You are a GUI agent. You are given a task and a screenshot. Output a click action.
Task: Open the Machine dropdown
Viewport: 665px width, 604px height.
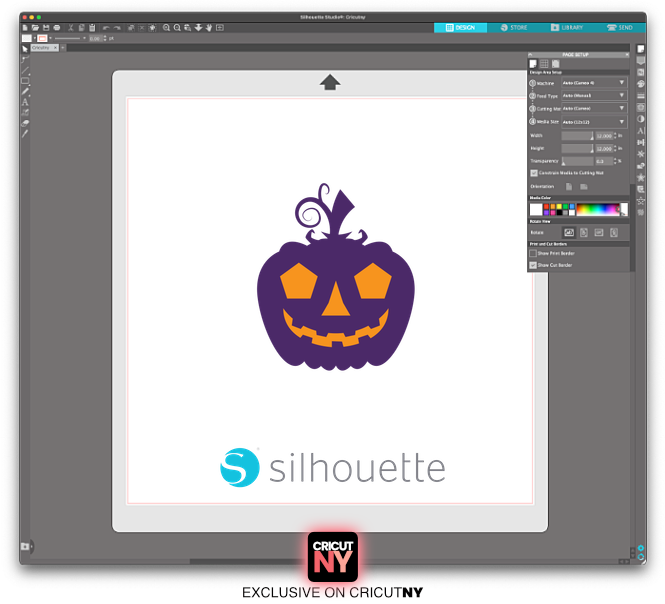click(x=594, y=83)
